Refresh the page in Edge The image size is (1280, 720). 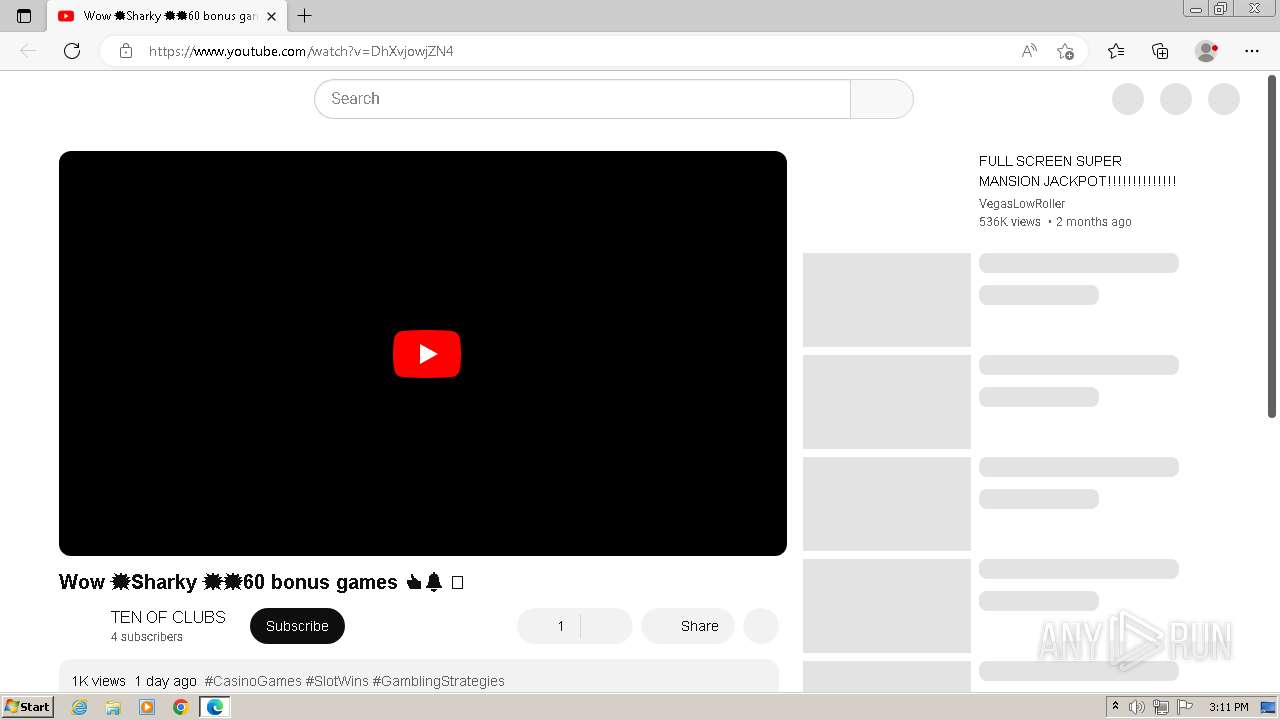point(72,51)
